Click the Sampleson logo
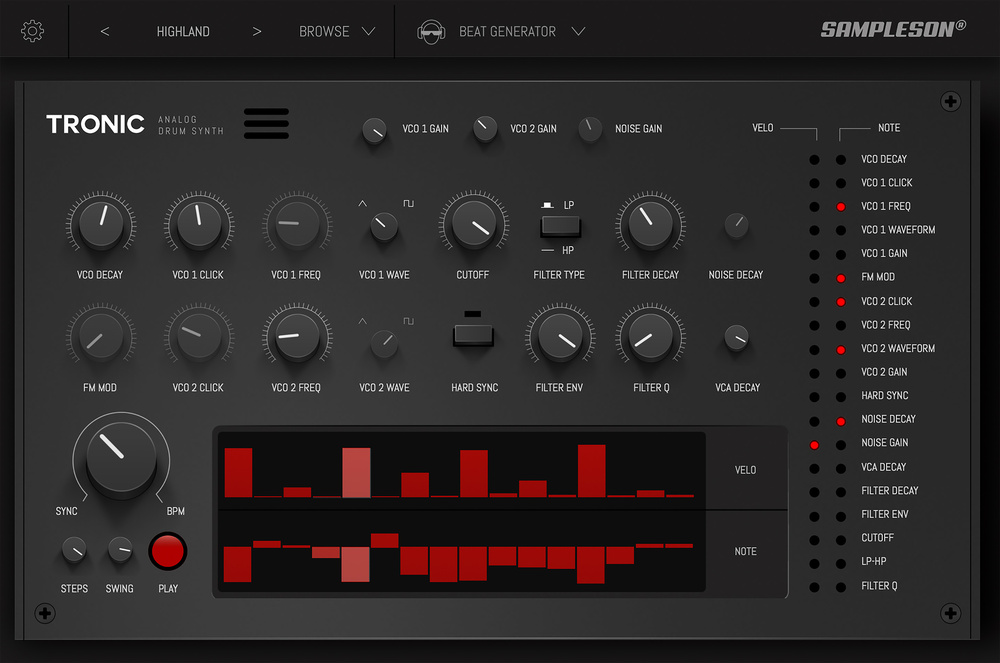This screenshot has width=1000, height=663. pos(893,29)
